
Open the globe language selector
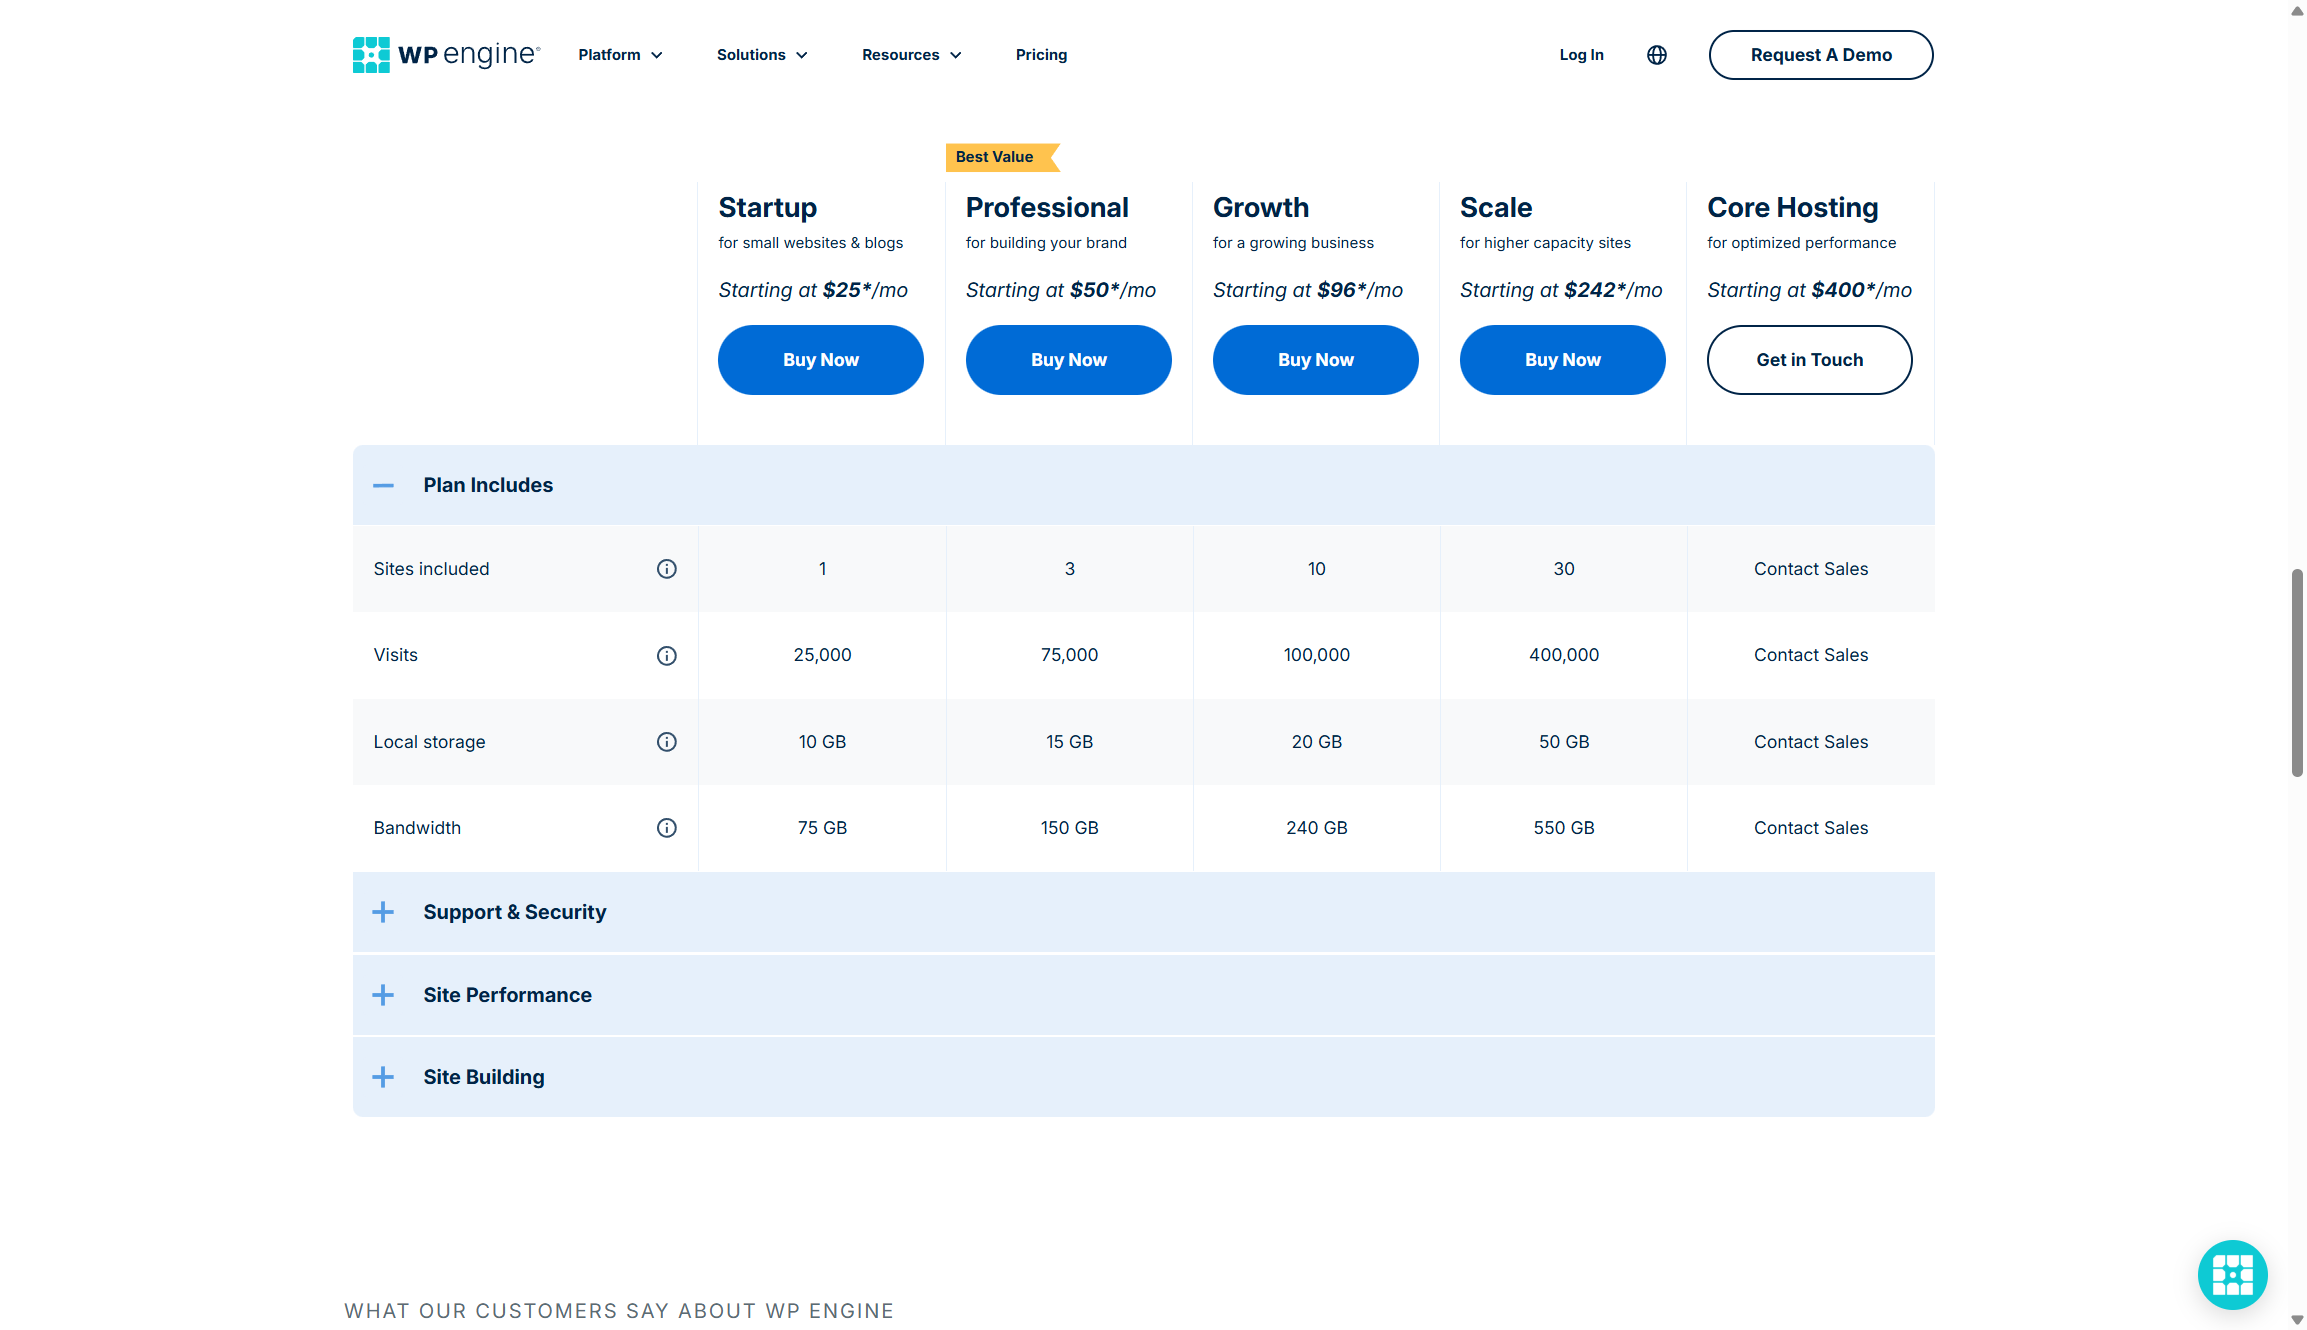[x=1656, y=55]
